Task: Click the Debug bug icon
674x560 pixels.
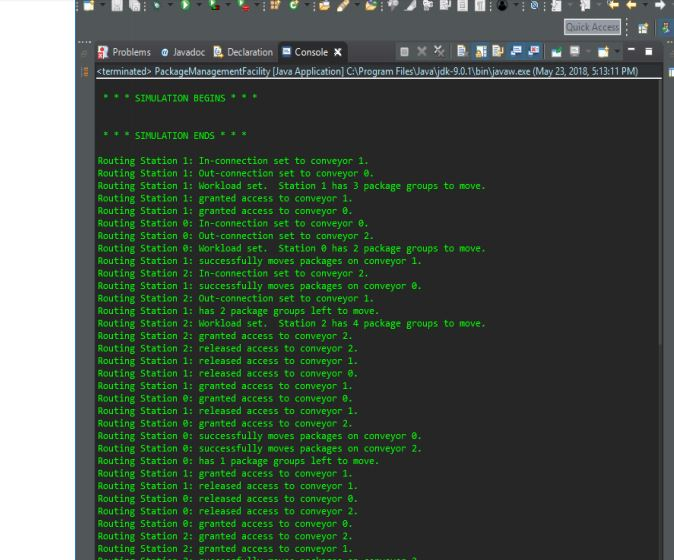Action: tap(156, 5)
